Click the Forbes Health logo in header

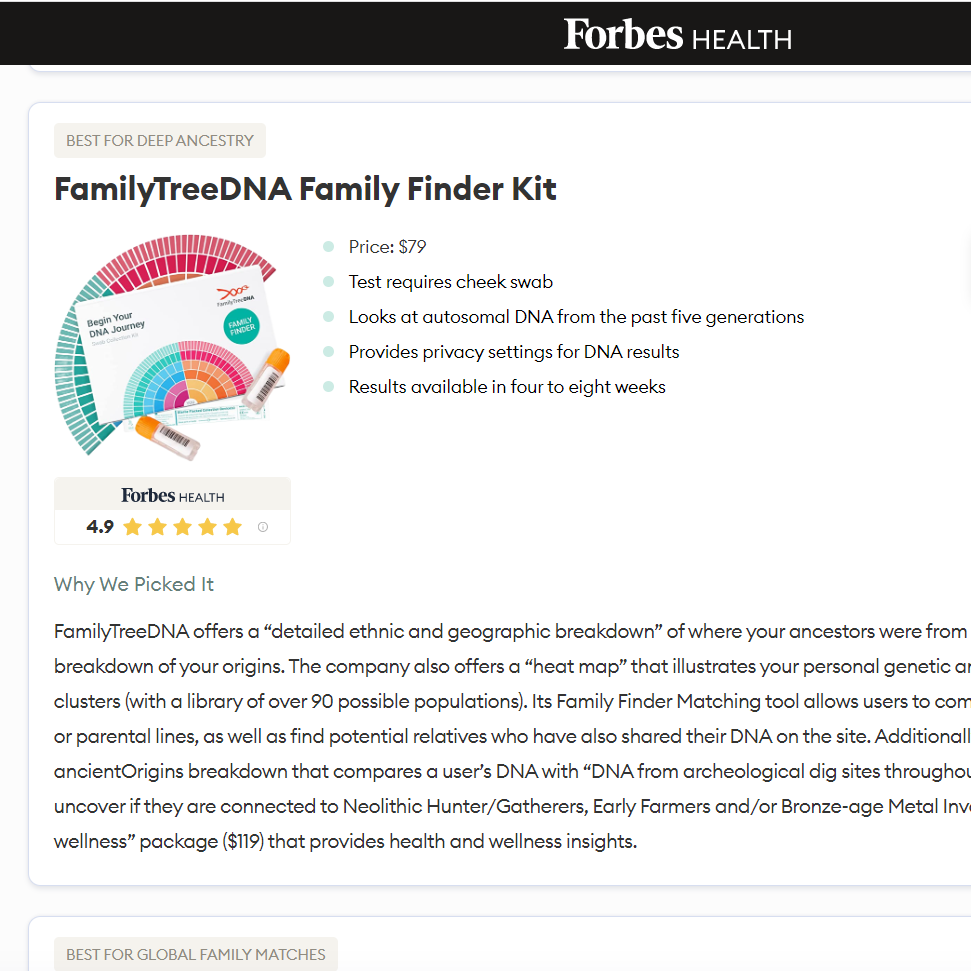tap(677, 35)
